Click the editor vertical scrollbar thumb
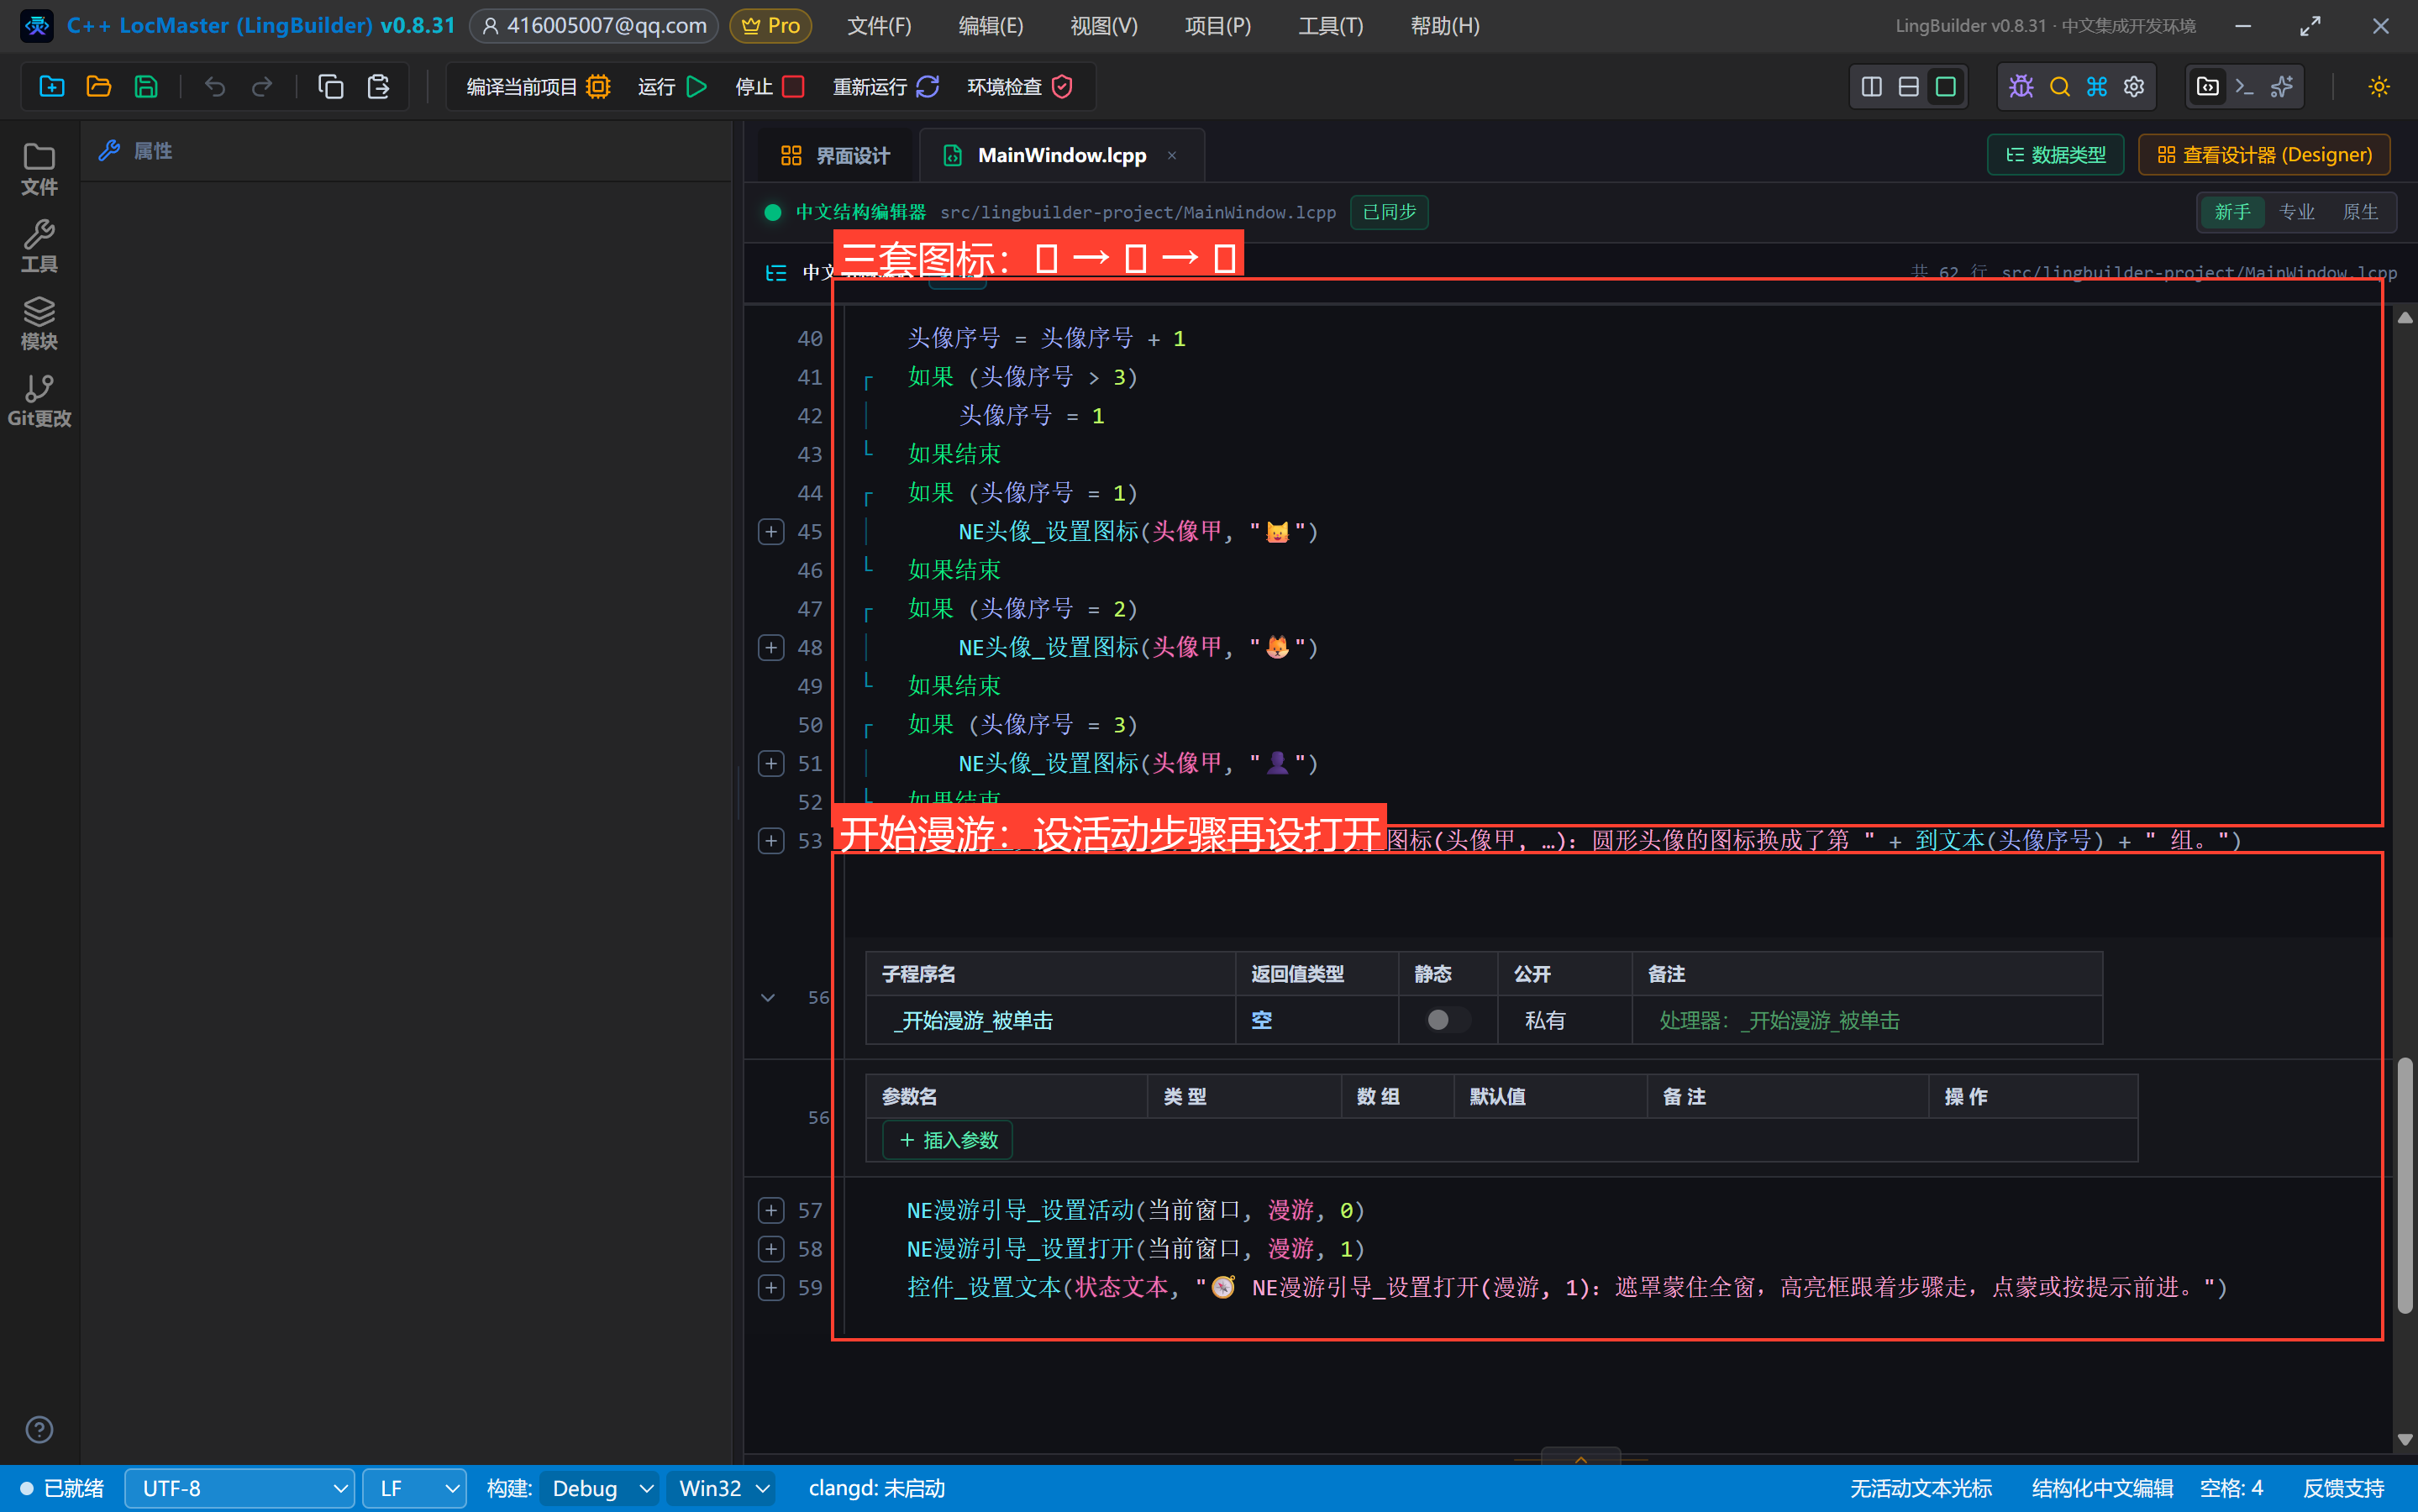Image resolution: width=2418 pixels, height=1512 pixels. (2405, 1185)
